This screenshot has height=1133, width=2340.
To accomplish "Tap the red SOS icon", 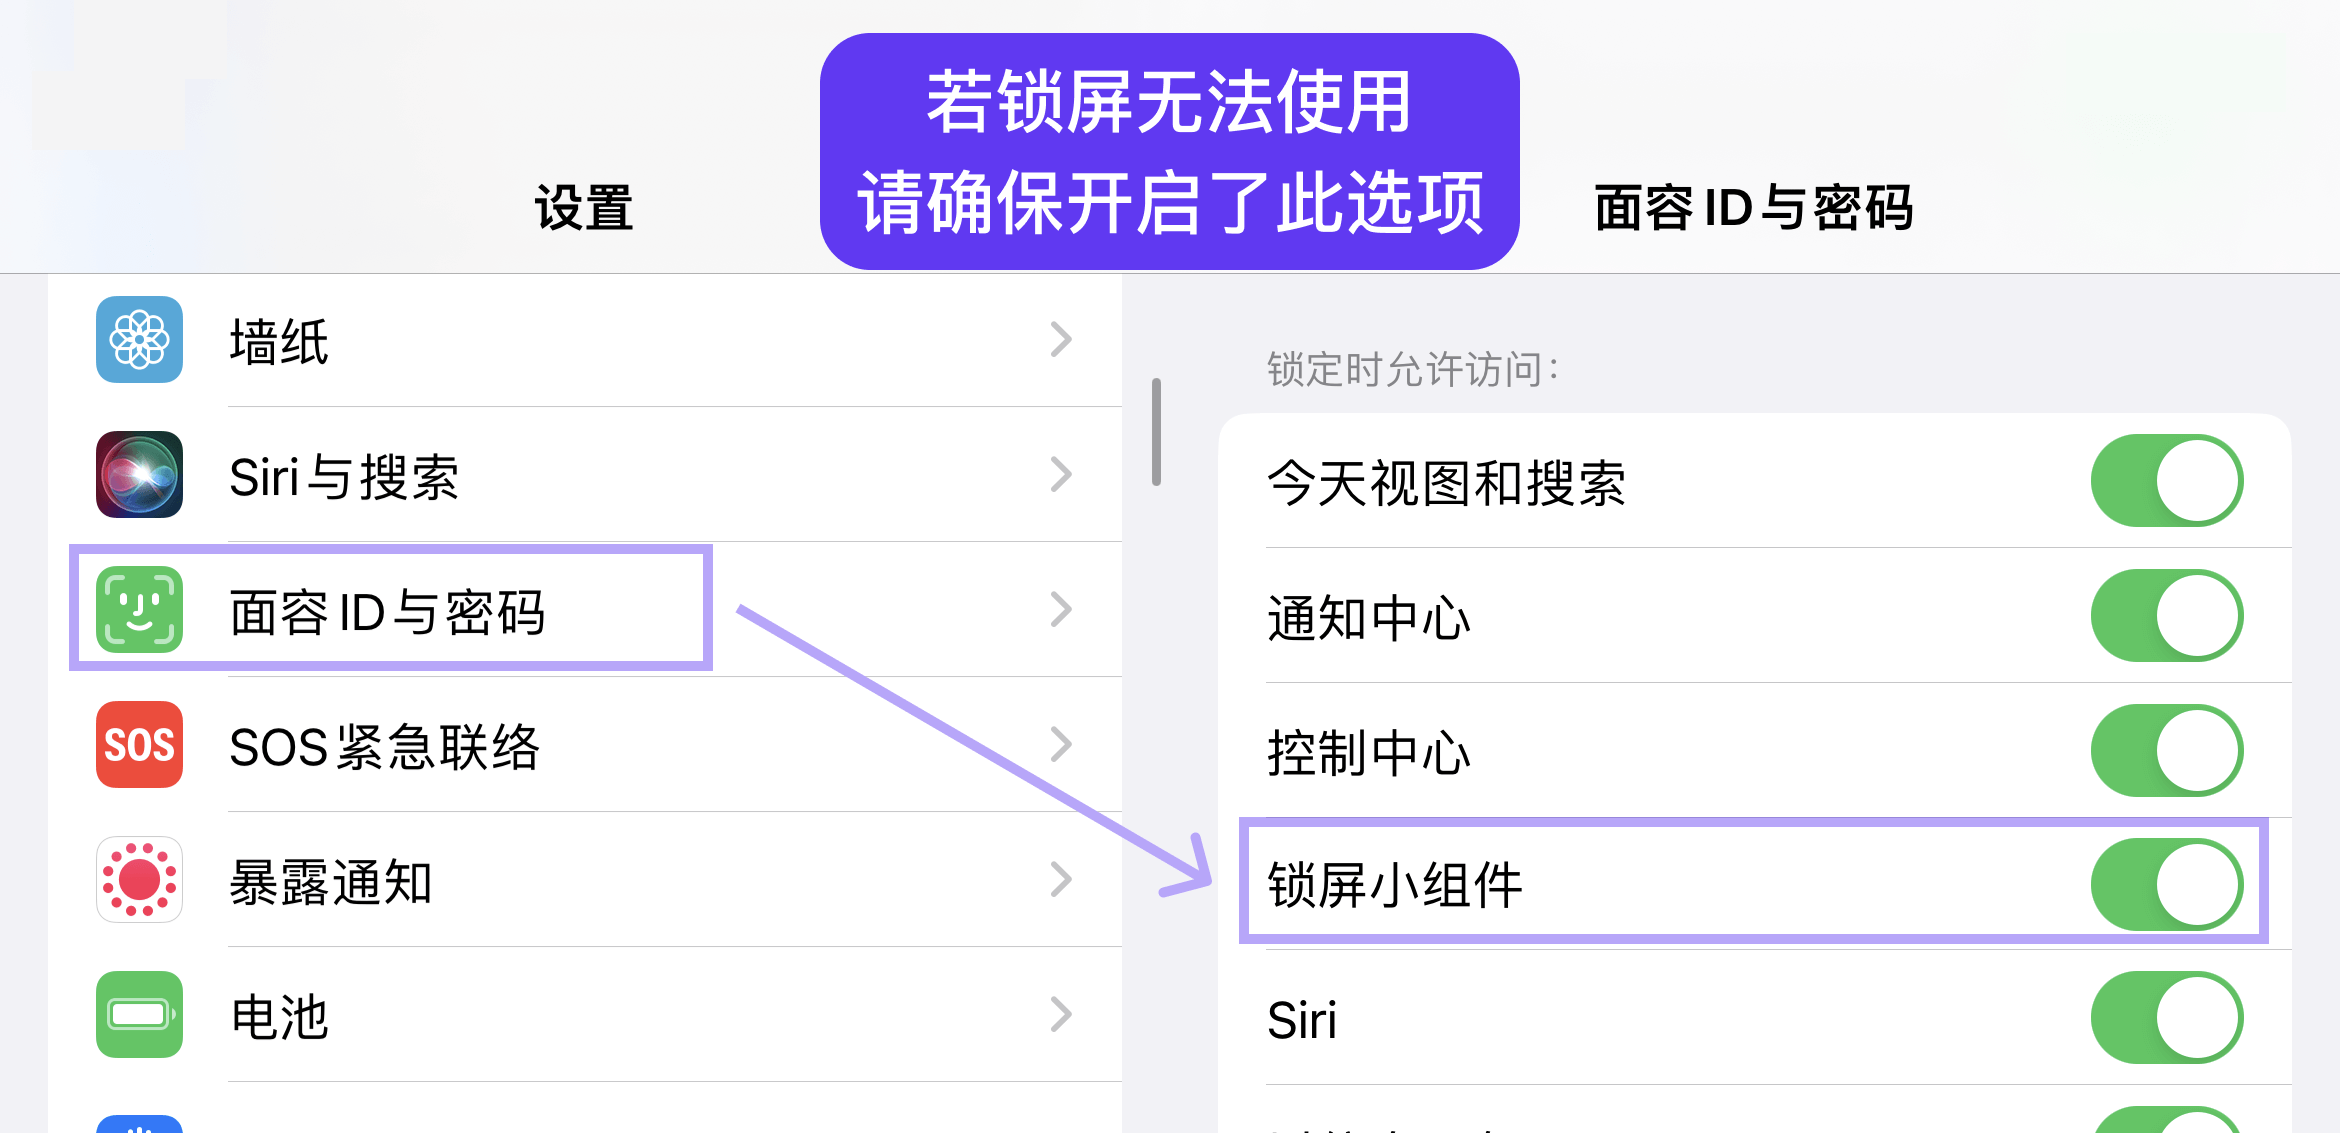I will [139, 745].
